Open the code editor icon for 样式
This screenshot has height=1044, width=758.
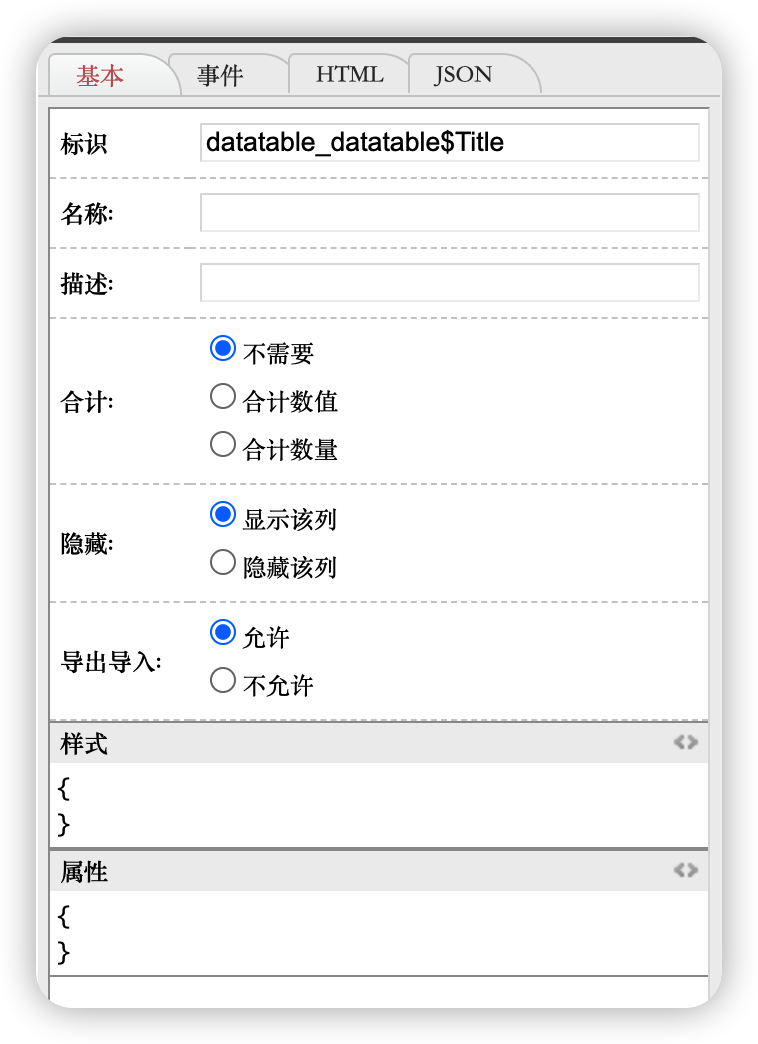coord(685,742)
